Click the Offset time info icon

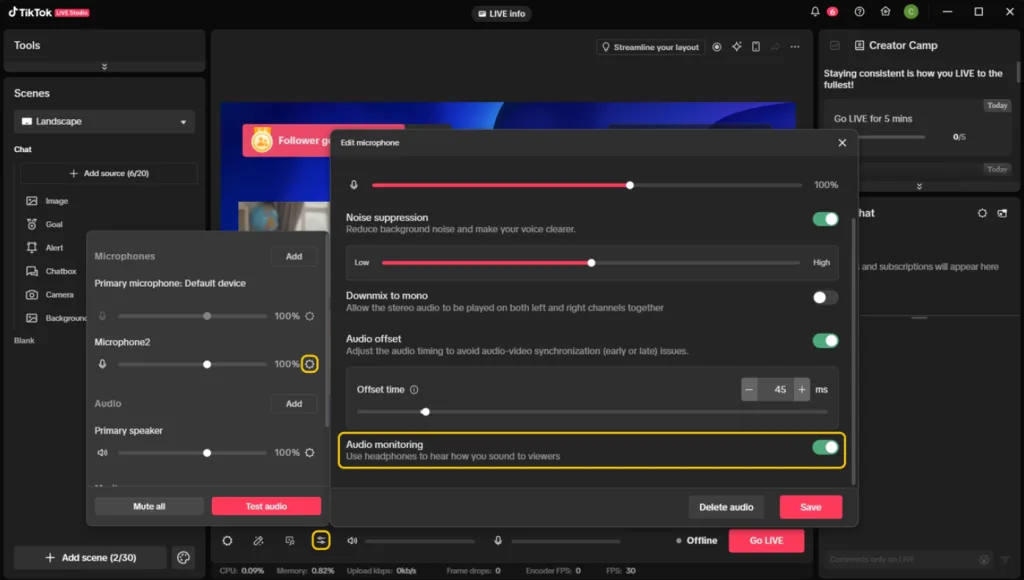[x=414, y=390]
